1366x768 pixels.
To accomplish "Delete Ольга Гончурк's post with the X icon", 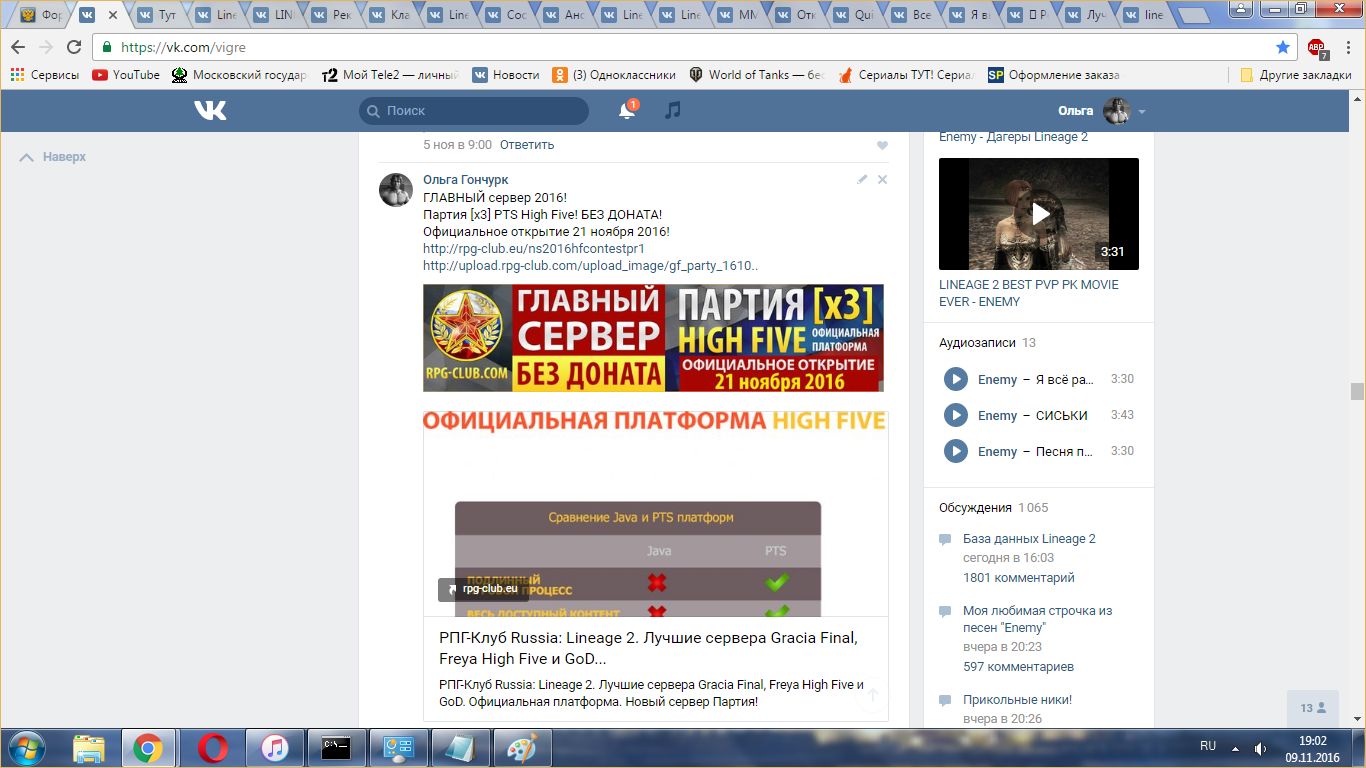I will [882, 180].
